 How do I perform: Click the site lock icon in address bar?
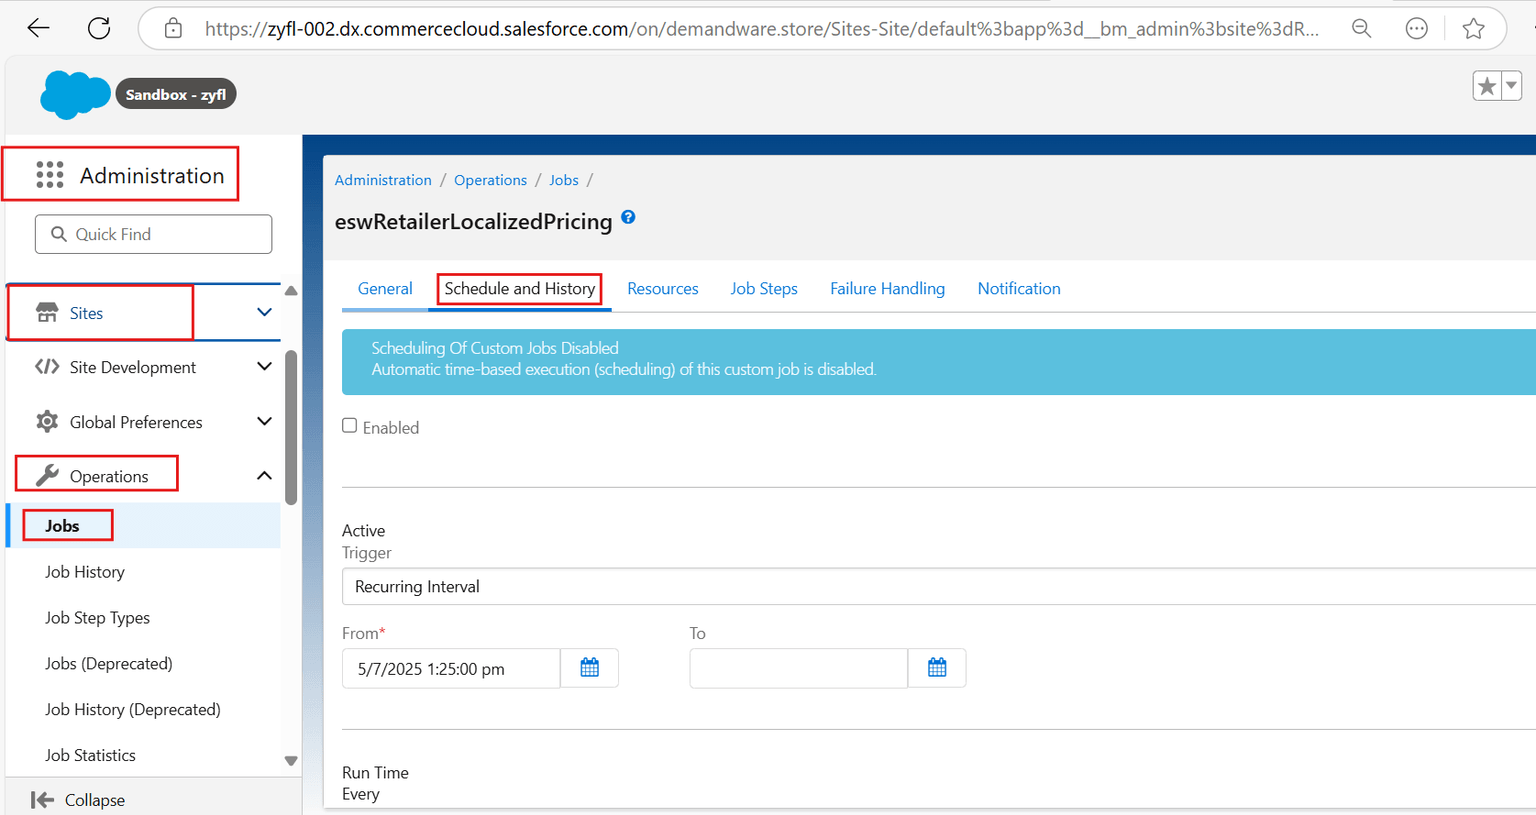(173, 28)
